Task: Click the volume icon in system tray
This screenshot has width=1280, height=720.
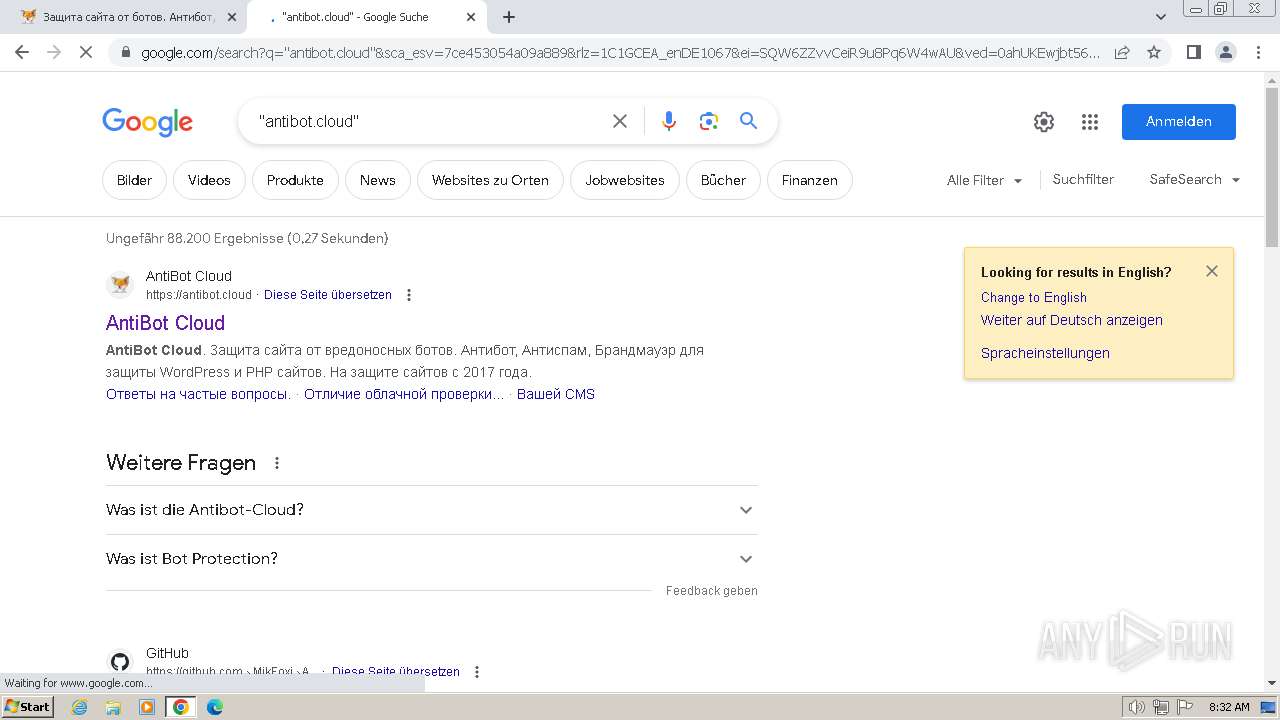Action: (1136, 707)
